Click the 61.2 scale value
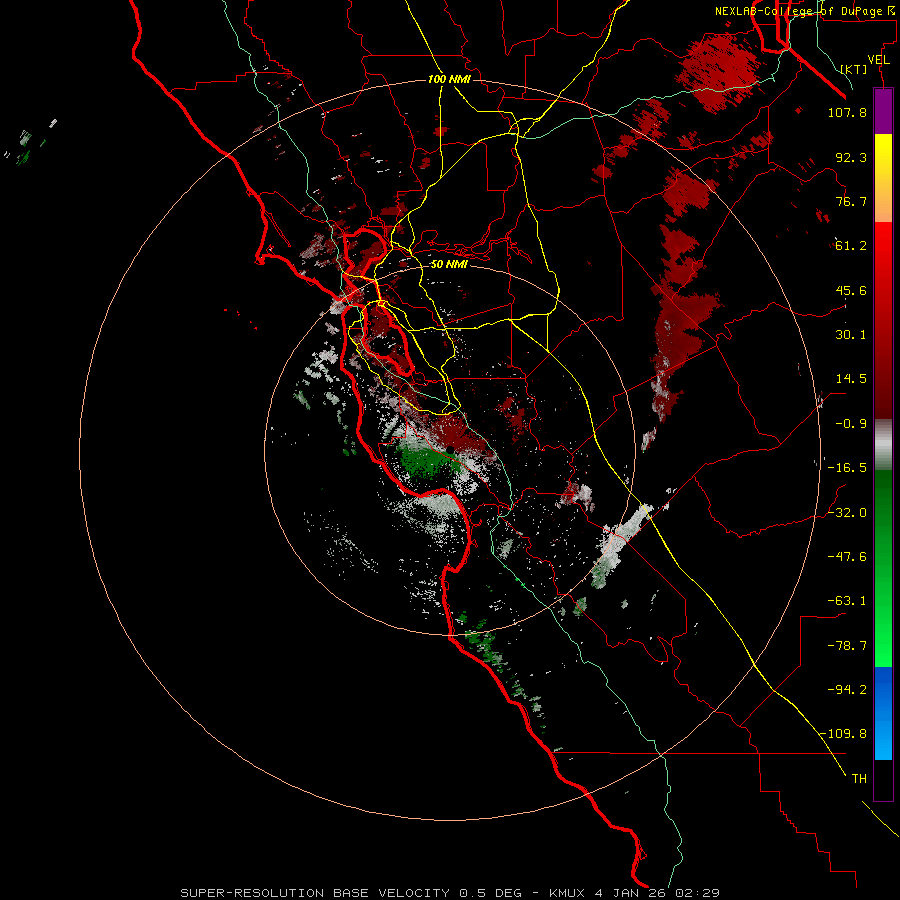This screenshot has height=900, width=900. click(x=851, y=246)
